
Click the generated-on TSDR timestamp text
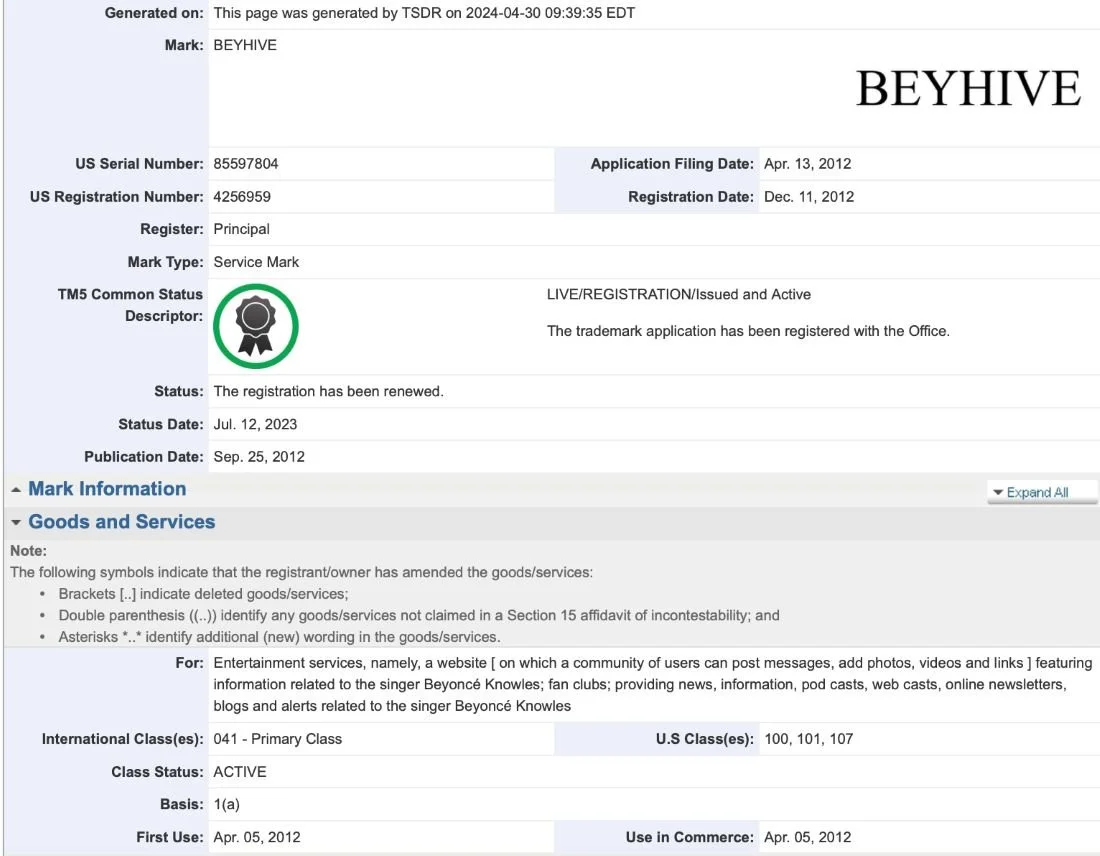(x=424, y=13)
